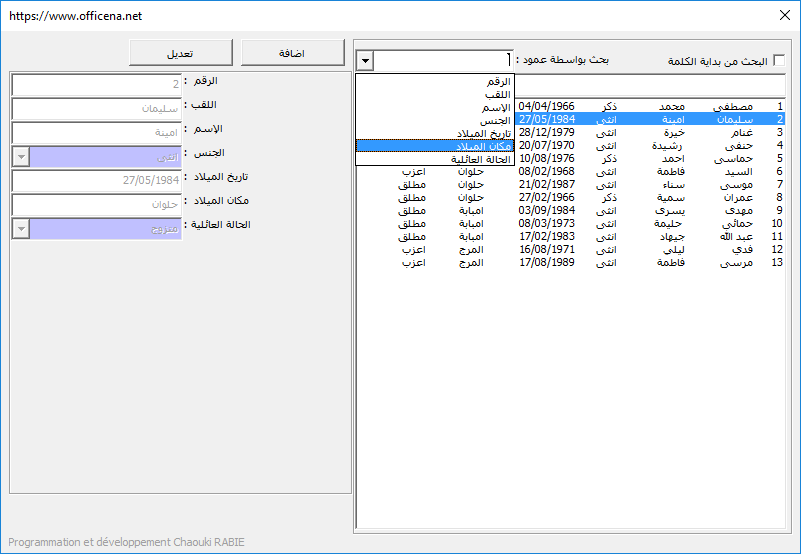Select row 1 with birth date 04/04/1966

650,105
